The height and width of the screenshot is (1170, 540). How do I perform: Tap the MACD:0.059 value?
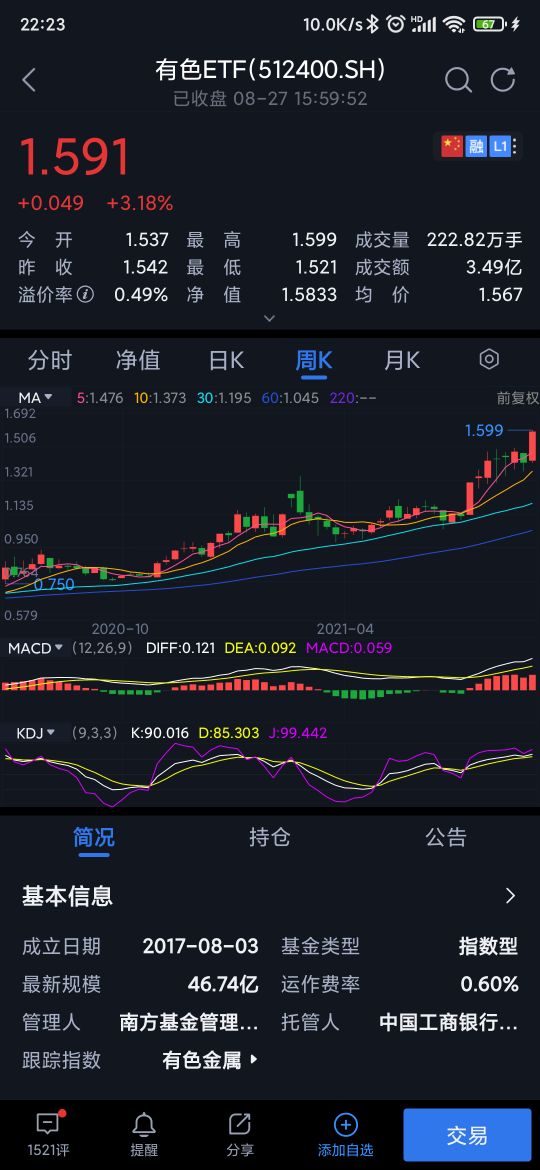coord(348,648)
